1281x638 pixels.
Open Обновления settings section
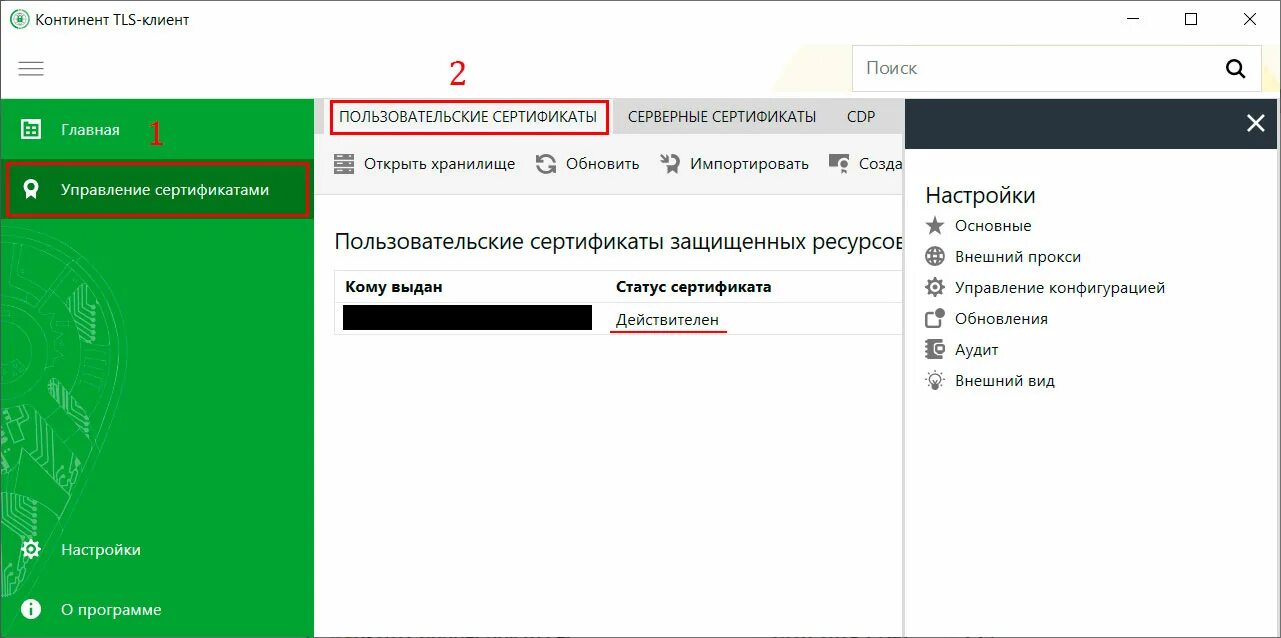click(1001, 319)
